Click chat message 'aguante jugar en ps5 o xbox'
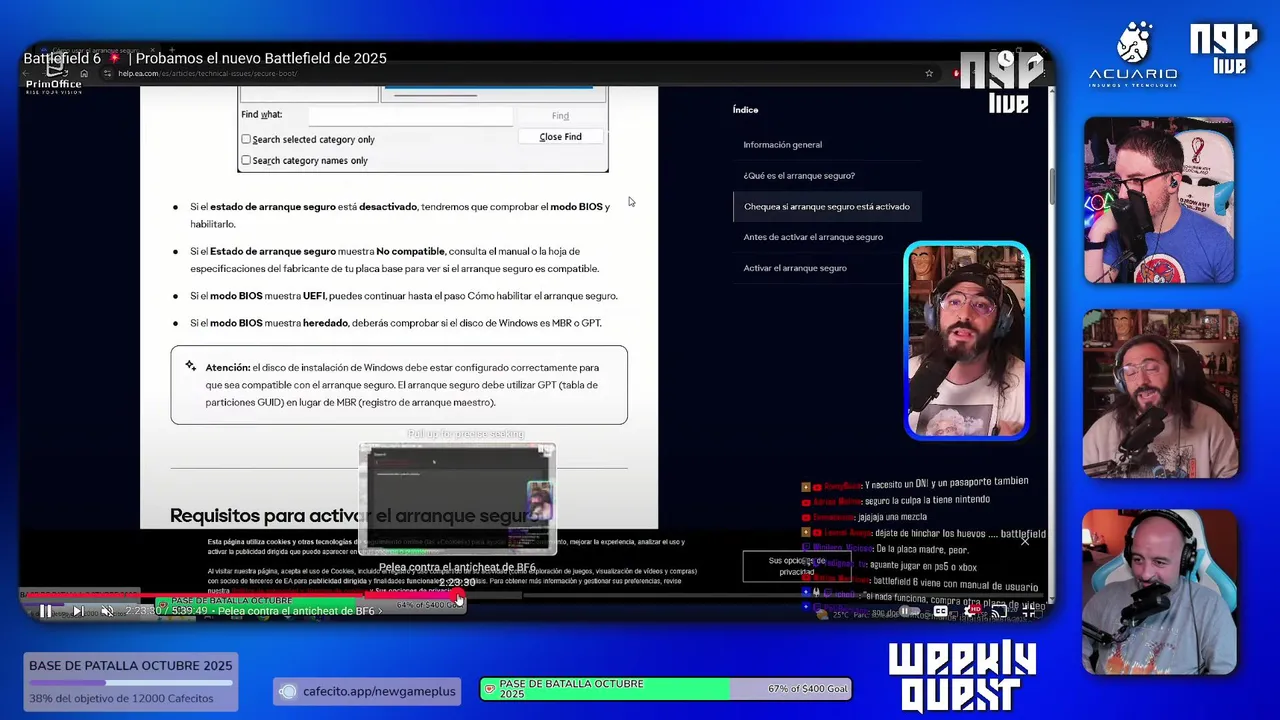Screen dimensions: 1280x720 (923, 565)
